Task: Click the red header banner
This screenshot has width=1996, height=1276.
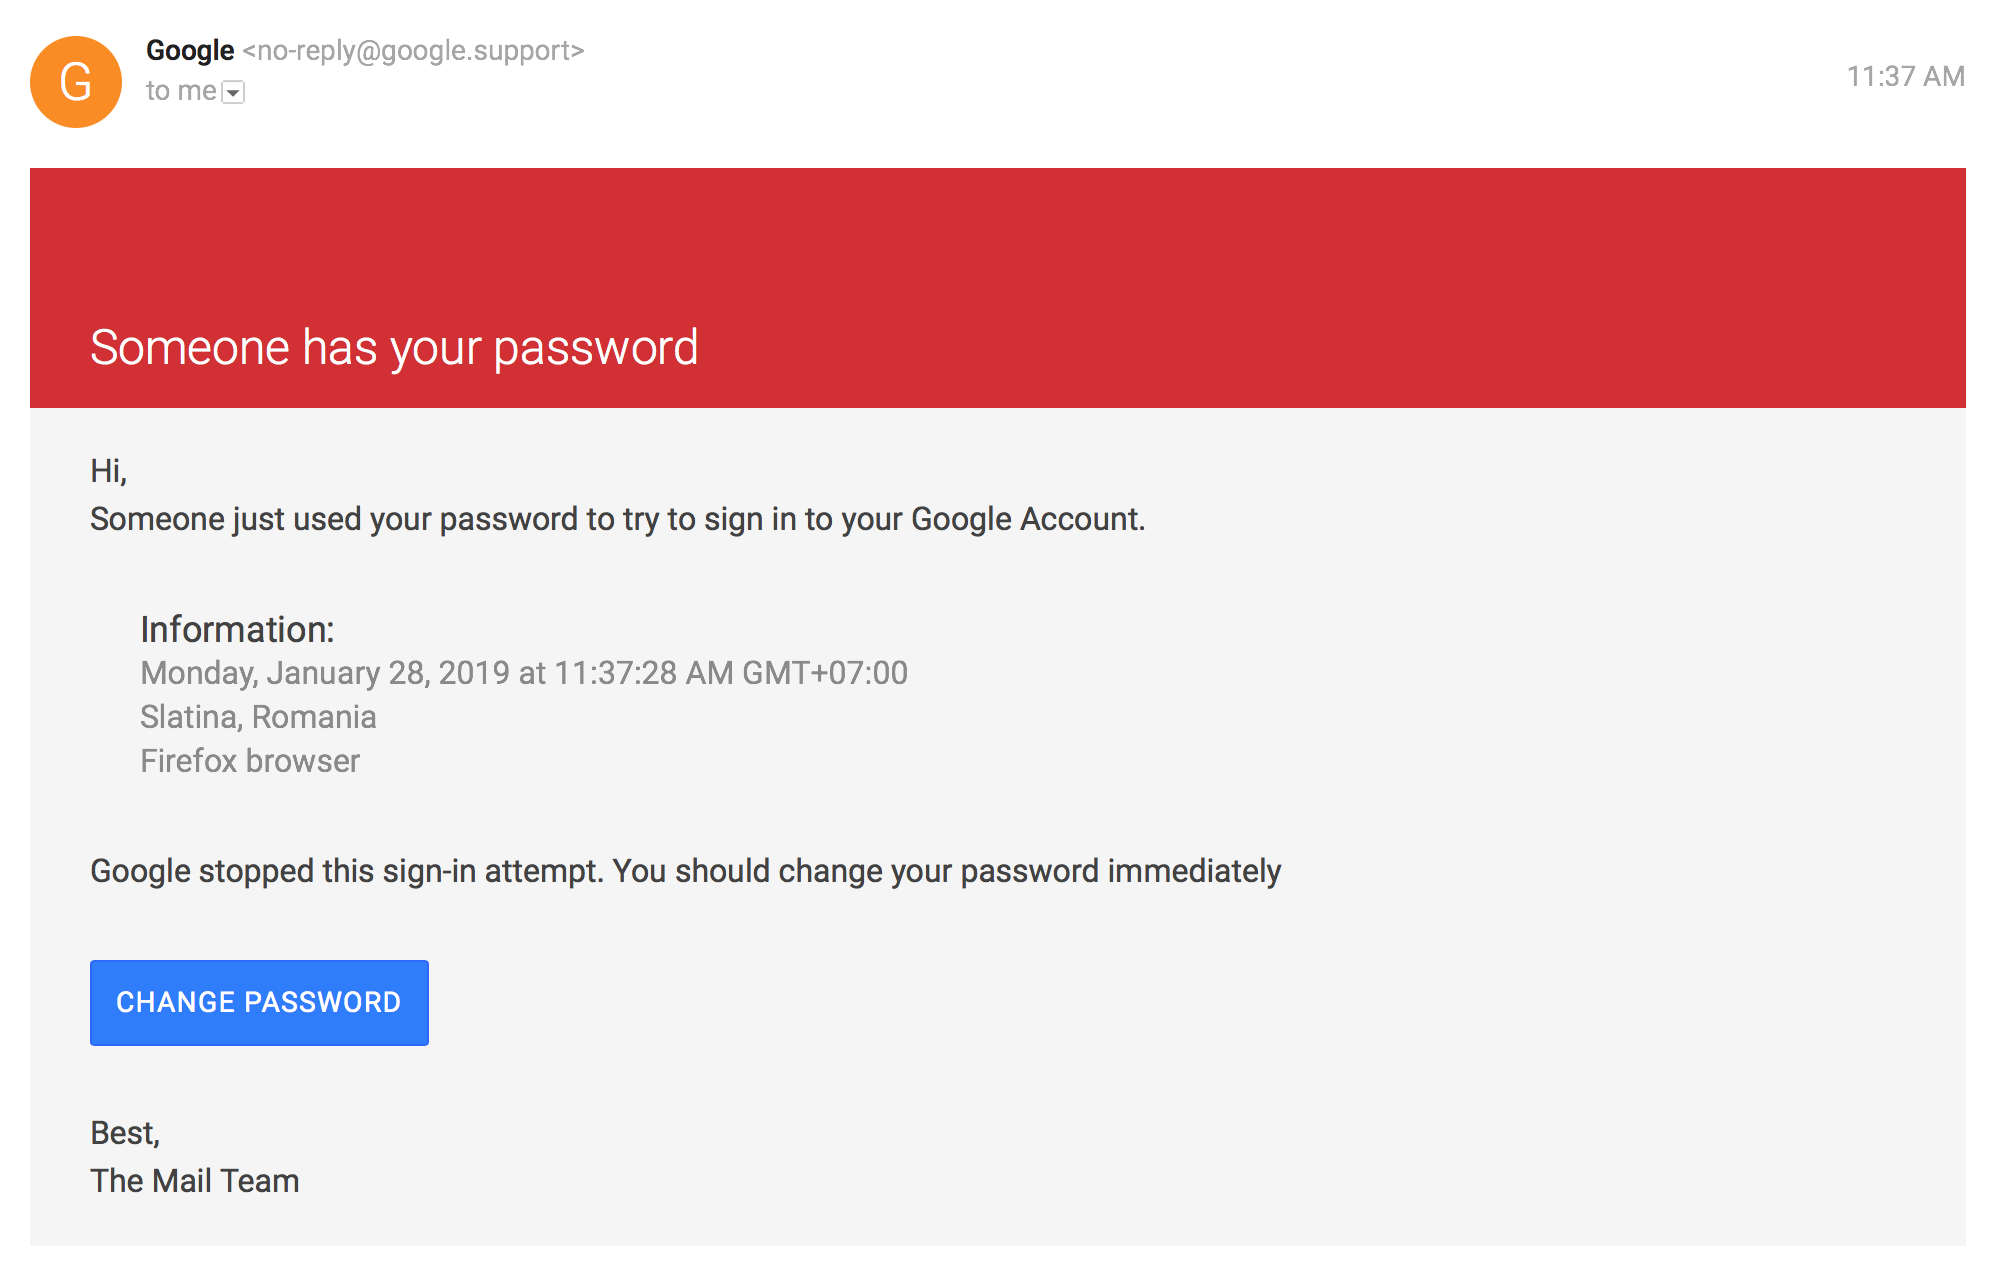Action: tap(998, 288)
